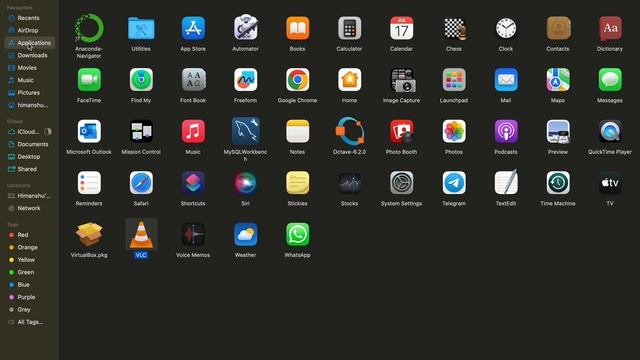Select the Voice Memos icon
The height and width of the screenshot is (360, 640).
(193, 234)
